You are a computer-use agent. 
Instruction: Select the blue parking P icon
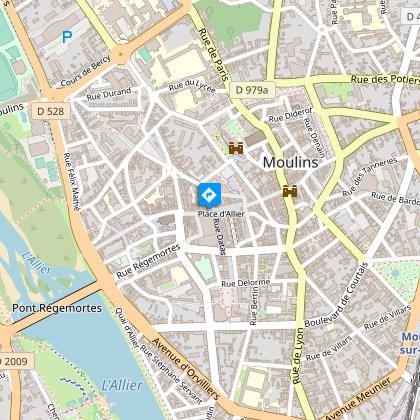[x=67, y=38]
